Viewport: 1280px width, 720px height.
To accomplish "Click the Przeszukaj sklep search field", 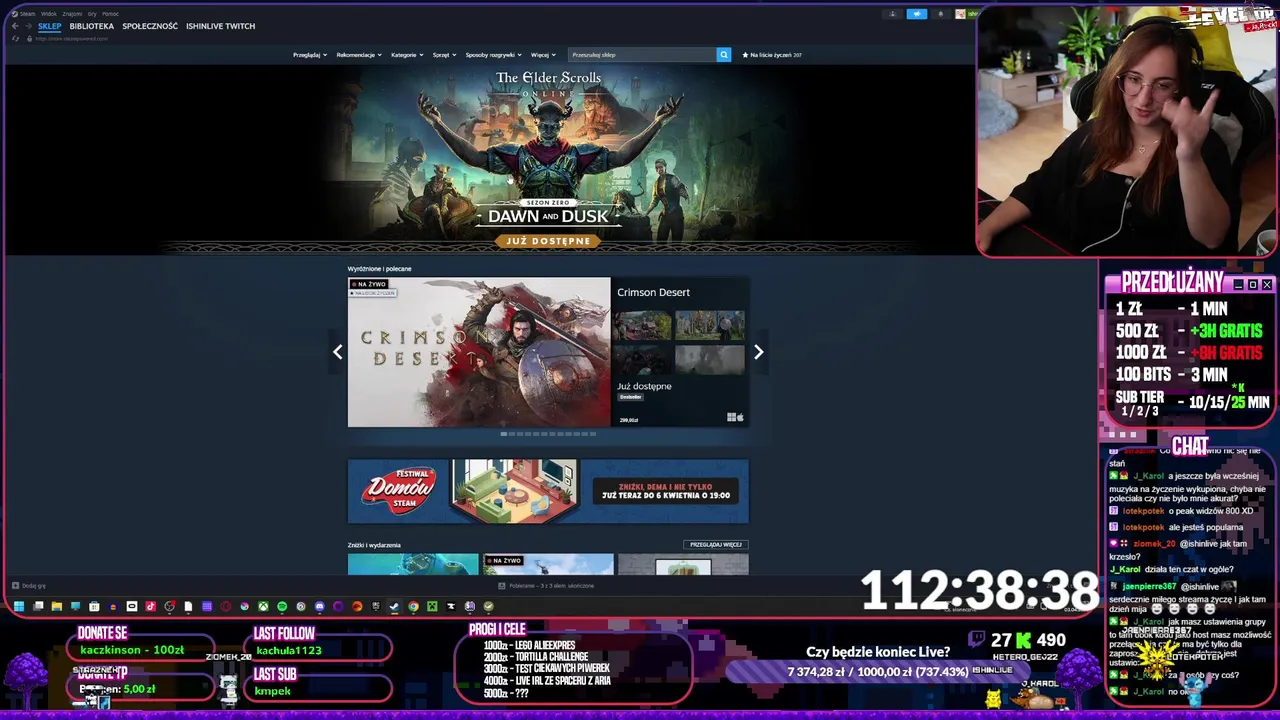I will coord(642,55).
